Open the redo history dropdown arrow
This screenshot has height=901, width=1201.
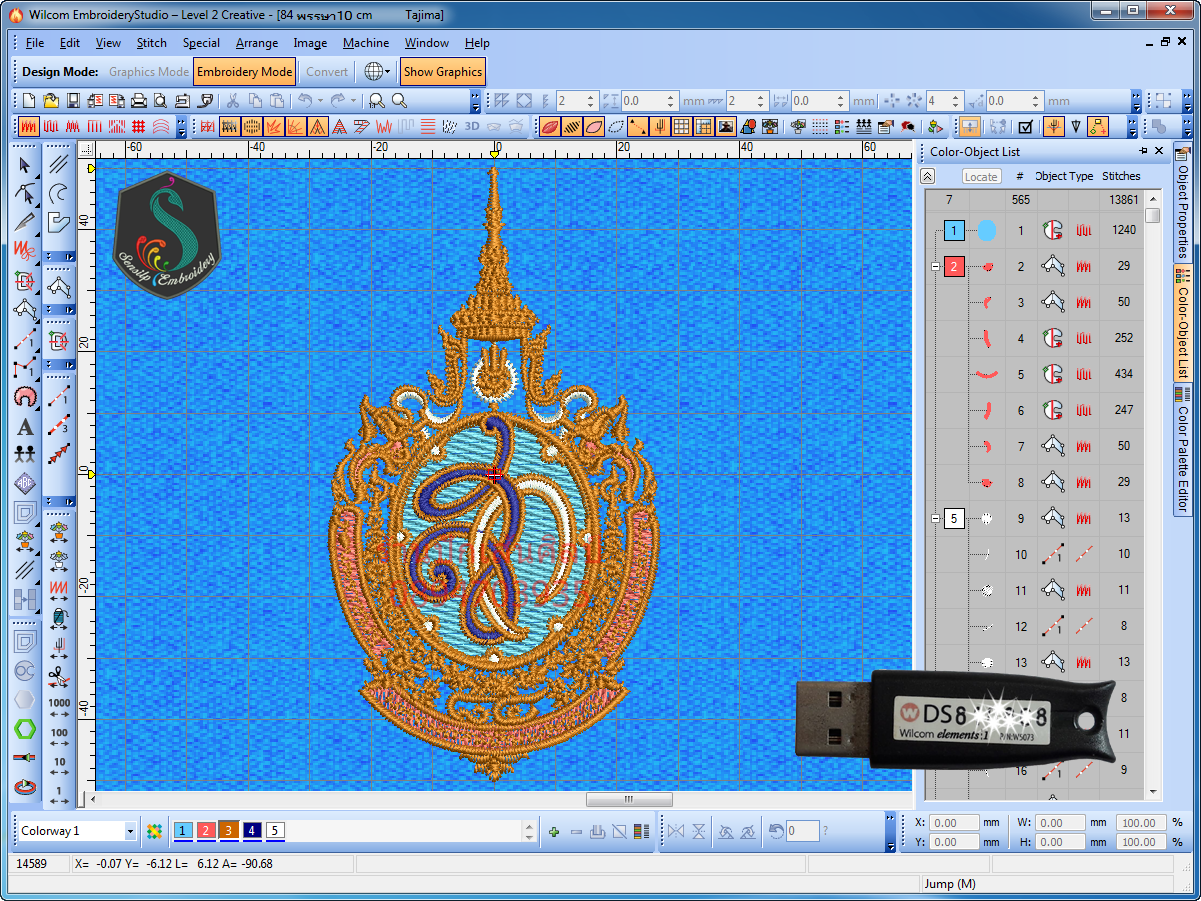pyautogui.click(x=353, y=101)
